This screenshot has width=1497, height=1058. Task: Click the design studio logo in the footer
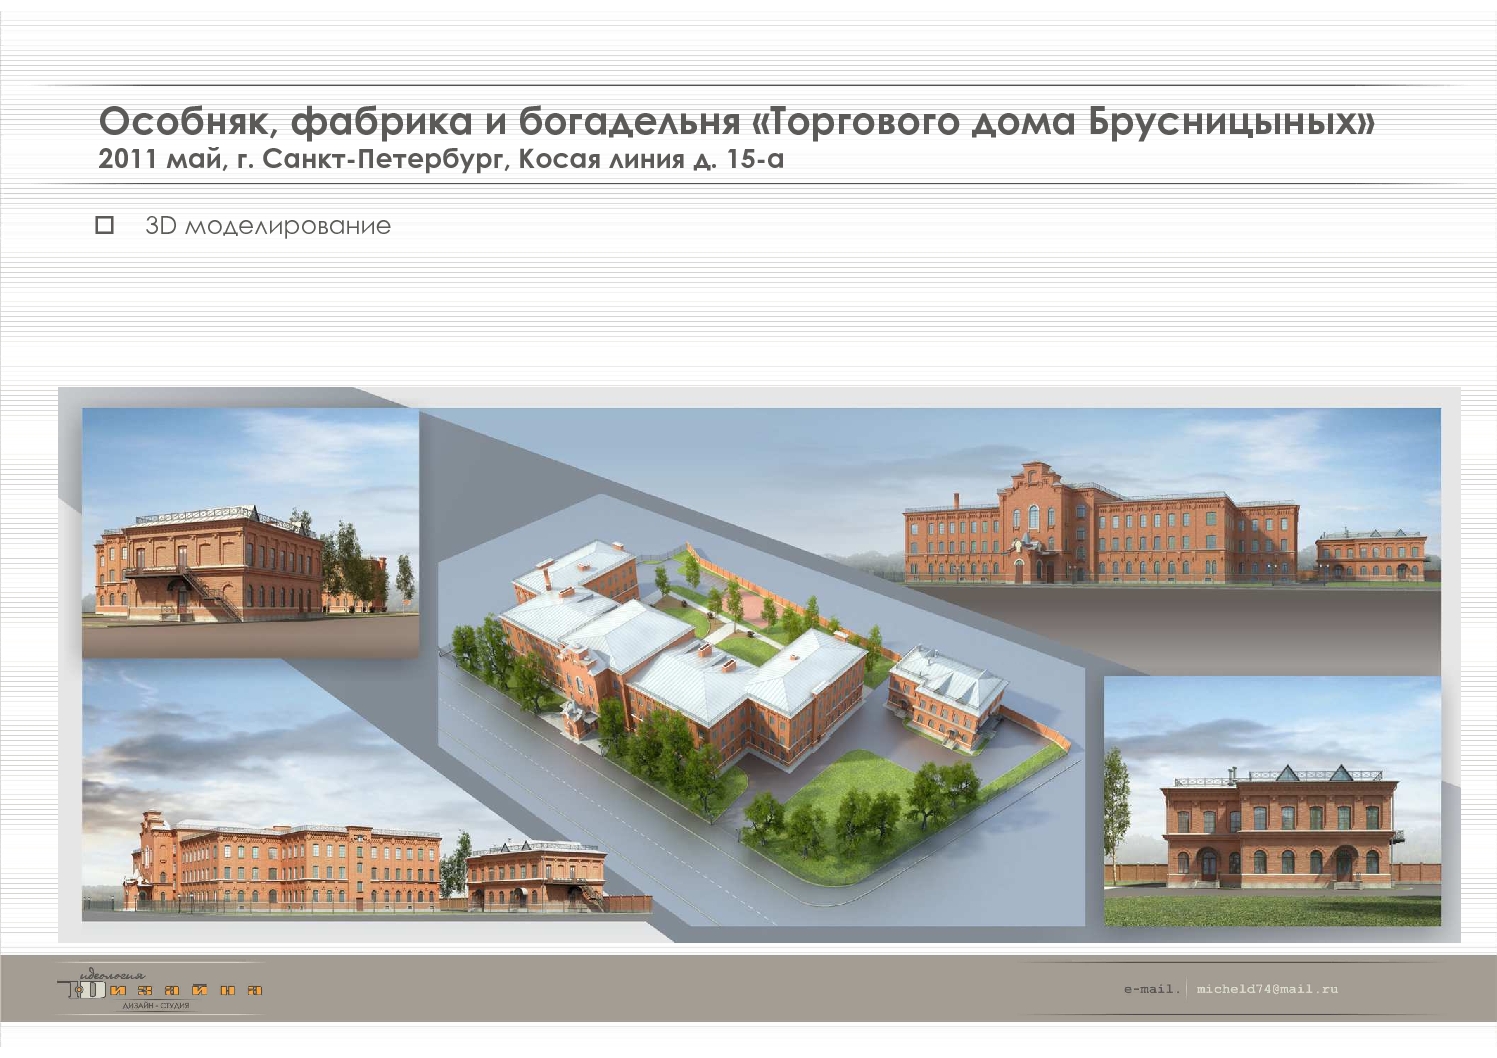162,988
